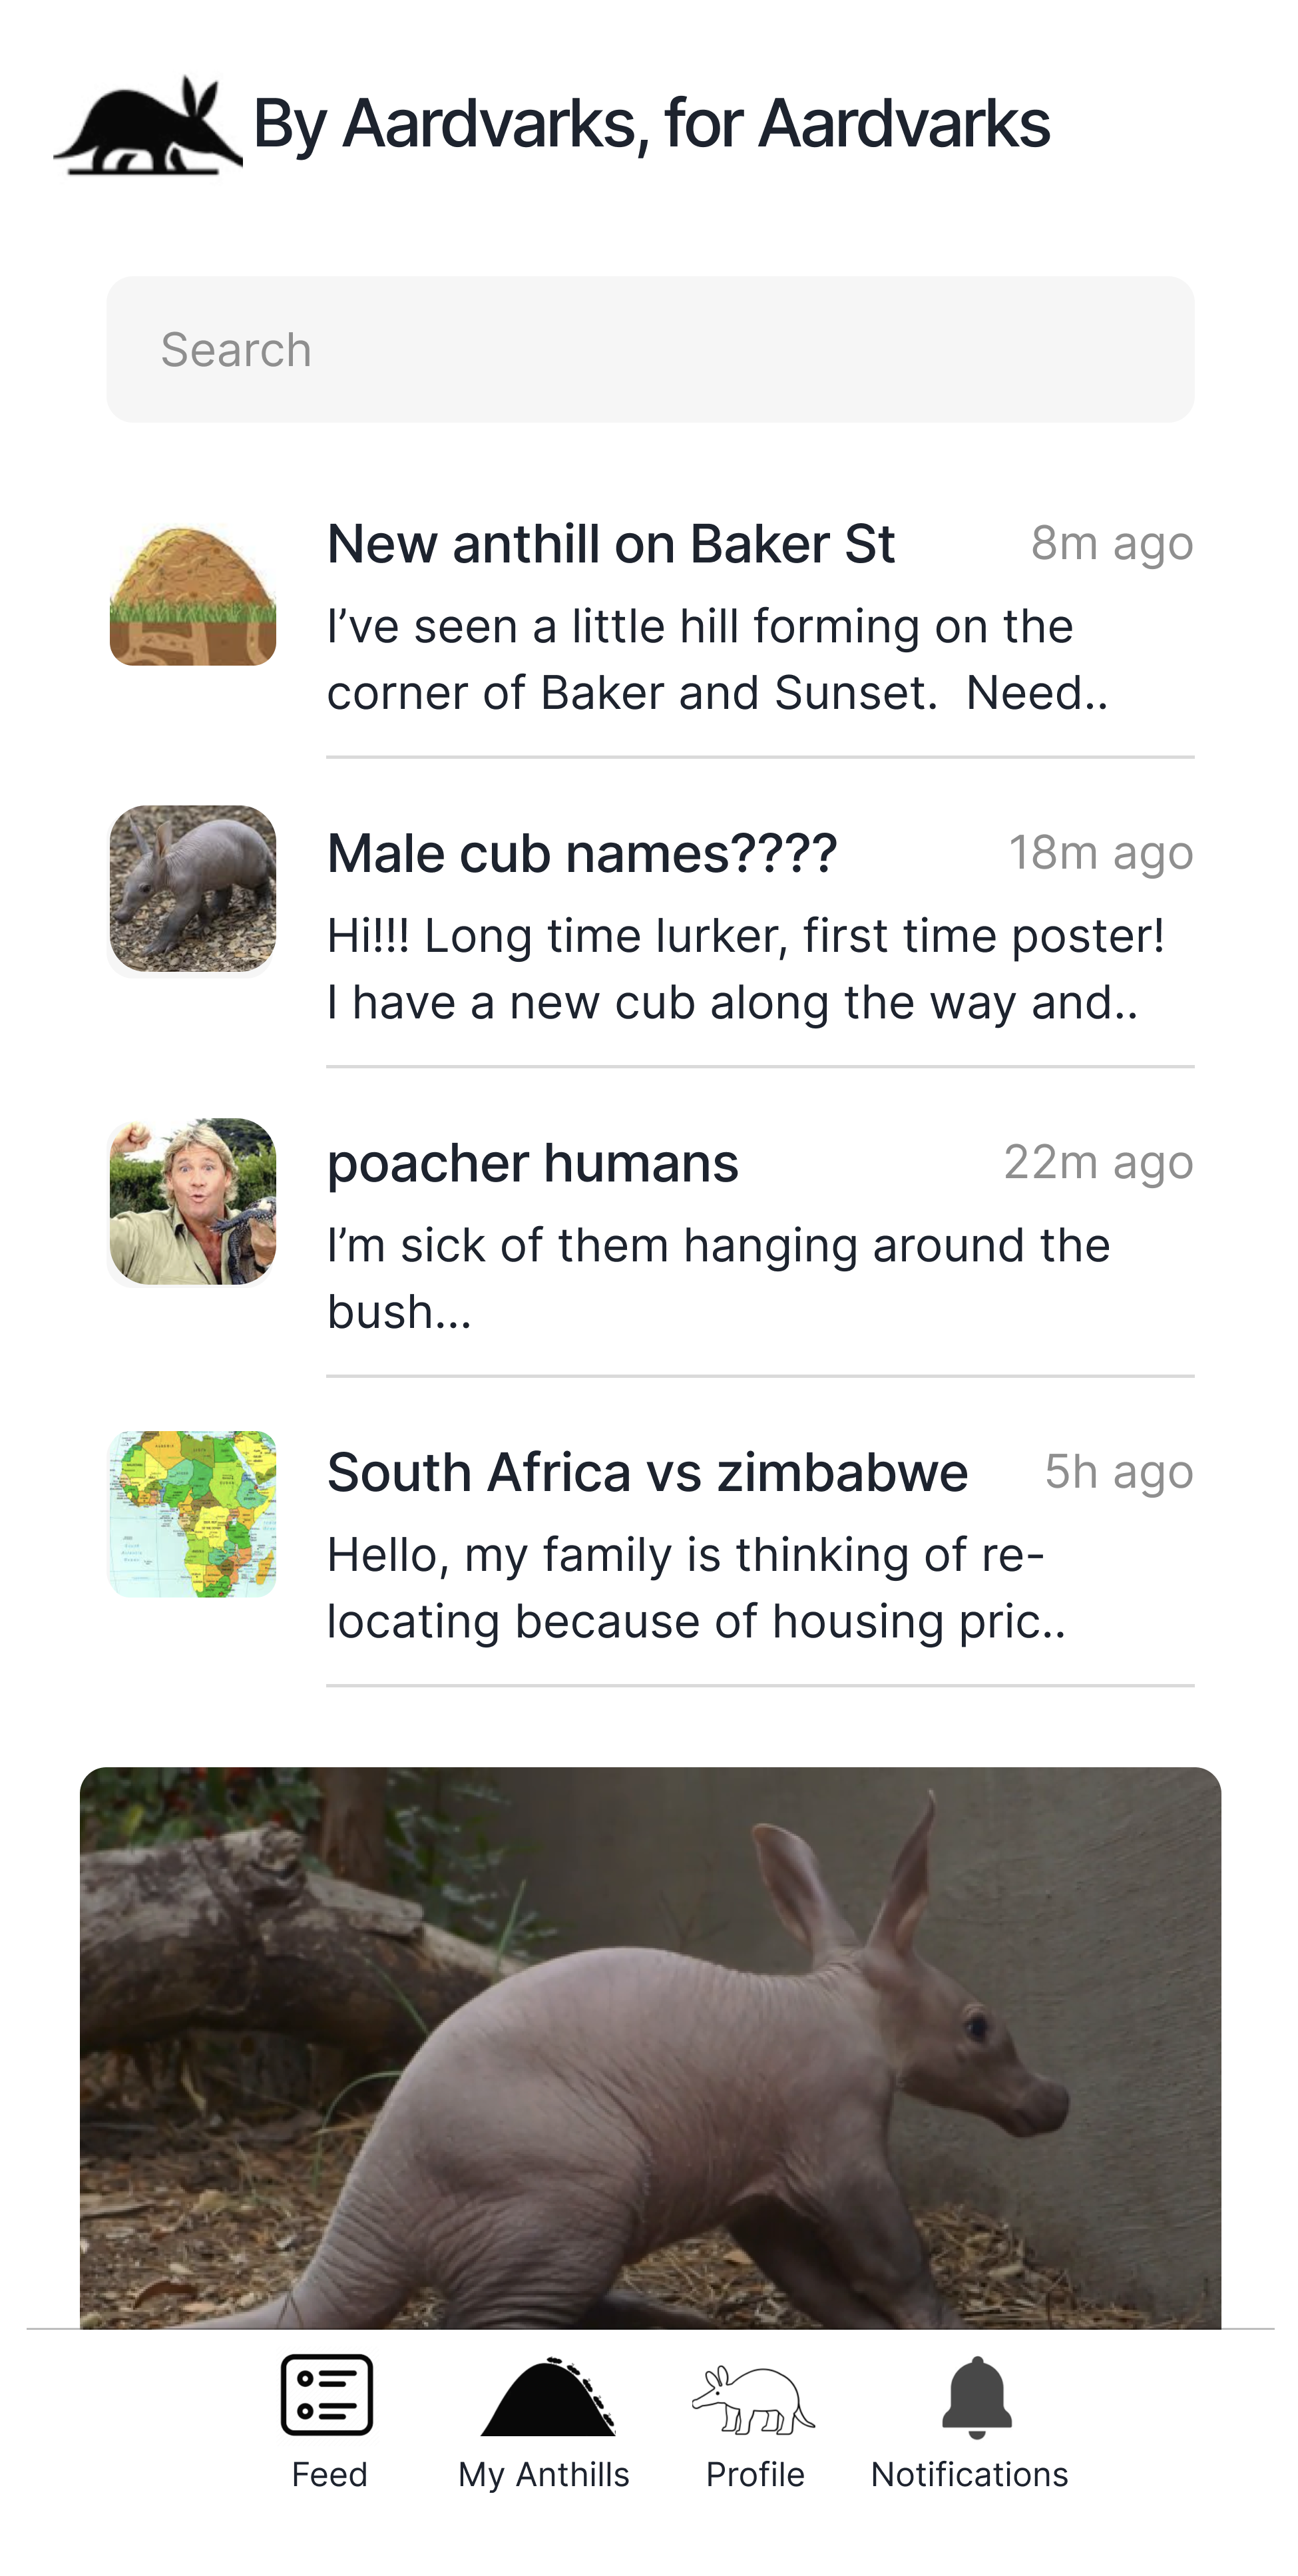The height and width of the screenshot is (2576, 1298).
Task: Open the "South Africa vs zimbabwe" post
Action: pyautogui.click(x=647, y=1473)
